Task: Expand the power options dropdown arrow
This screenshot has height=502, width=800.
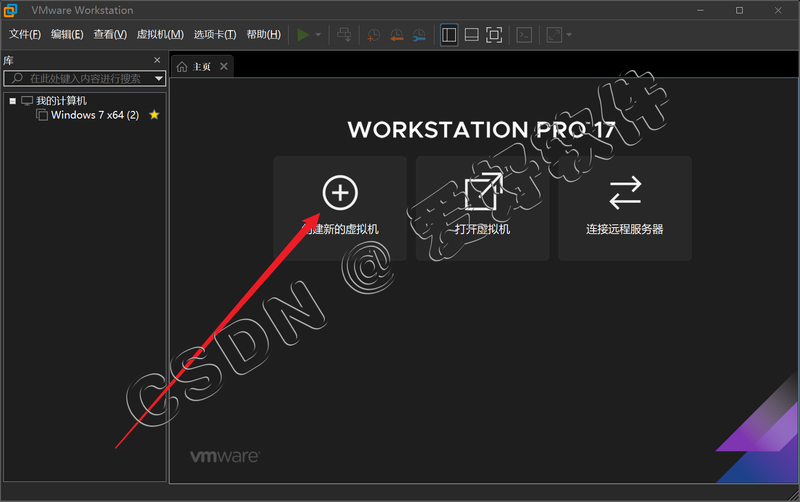Action: (x=318, y=35)
